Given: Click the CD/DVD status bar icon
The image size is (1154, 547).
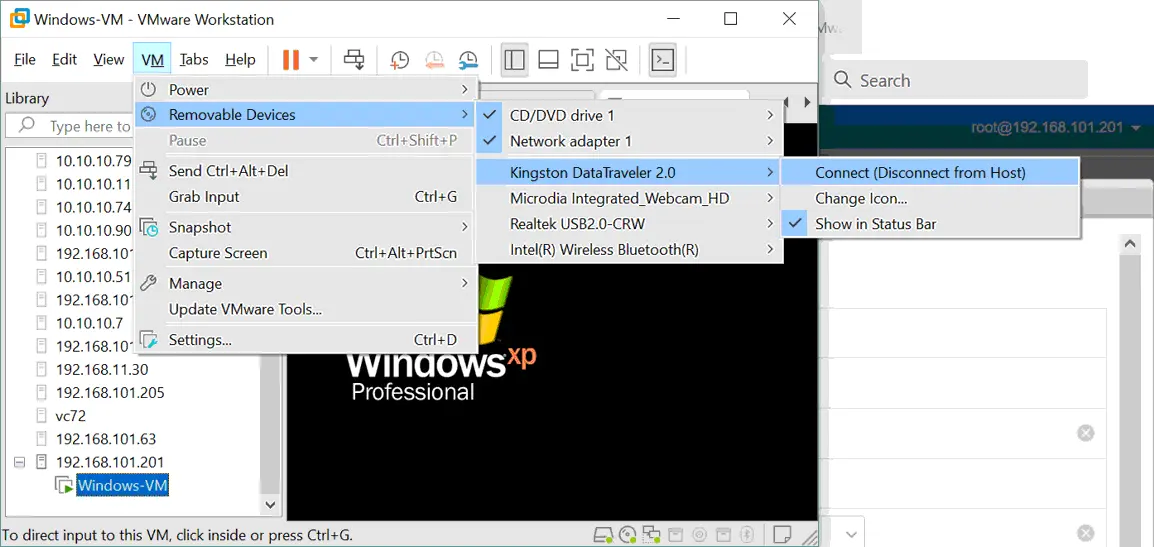Looking at the screenshot, I should [628, 534].
